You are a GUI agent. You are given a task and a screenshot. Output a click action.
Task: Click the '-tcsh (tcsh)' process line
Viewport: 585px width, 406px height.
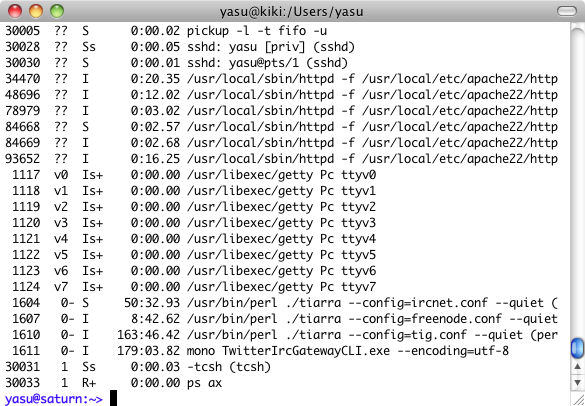coord(137,366)
